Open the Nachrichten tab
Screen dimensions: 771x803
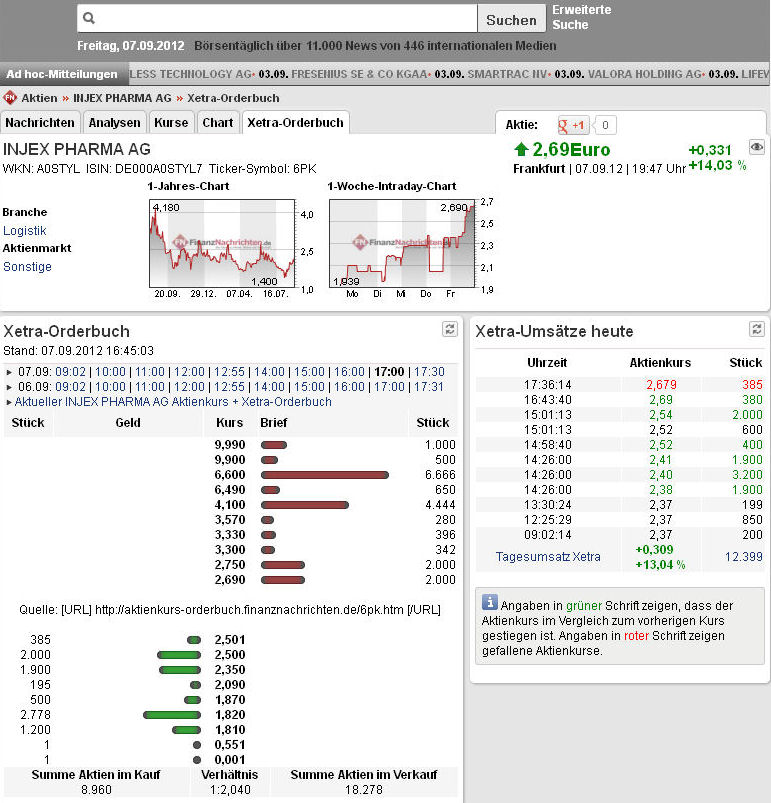(40, 123)
